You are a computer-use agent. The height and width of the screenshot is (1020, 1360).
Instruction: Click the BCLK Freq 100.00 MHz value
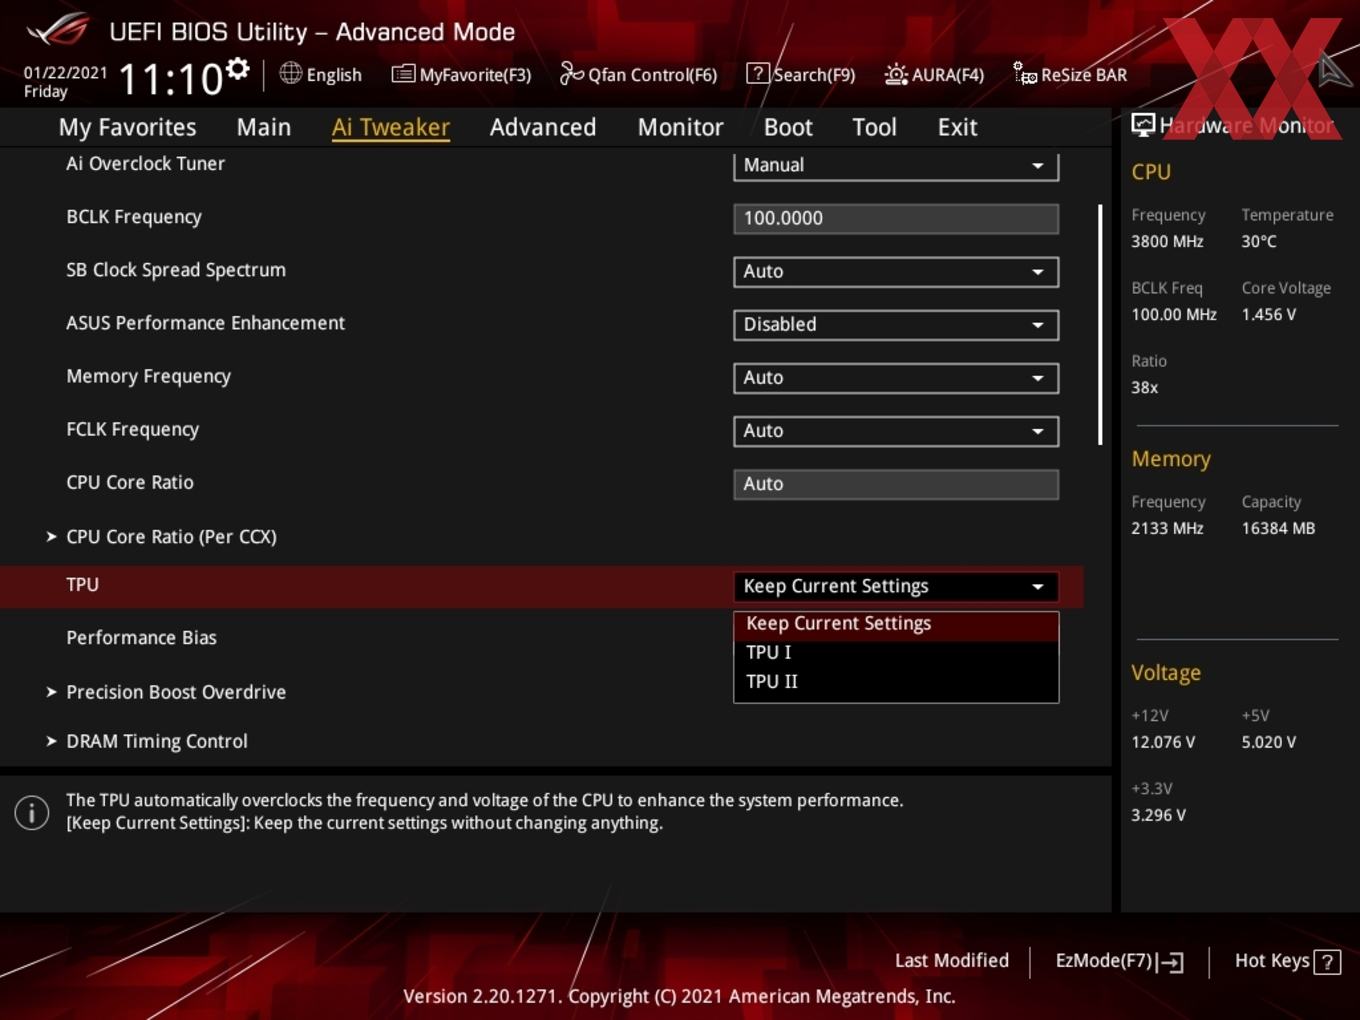(1174, 315)
